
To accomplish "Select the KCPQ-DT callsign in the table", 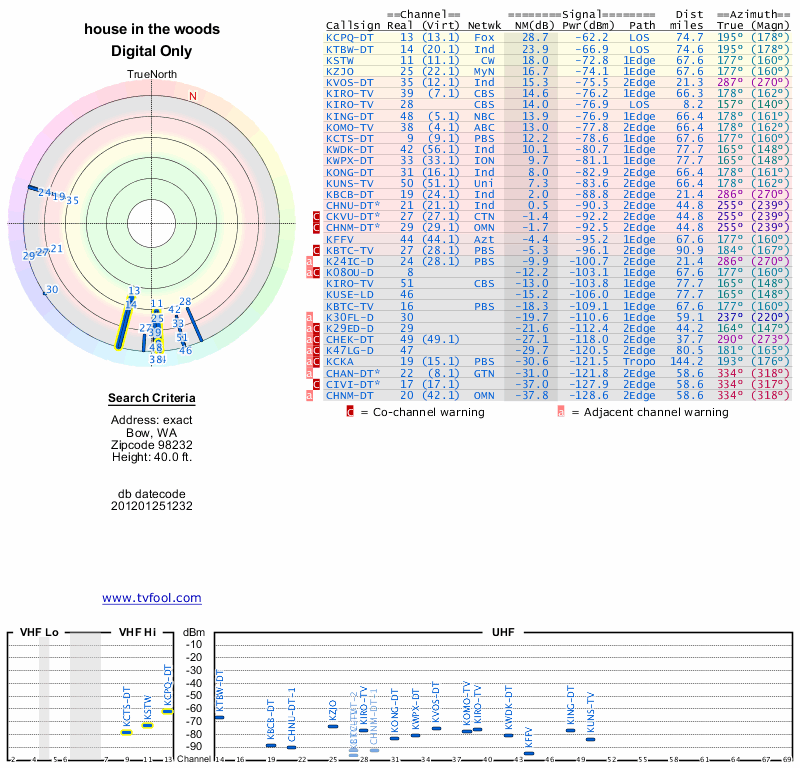I will pos(353,37).
